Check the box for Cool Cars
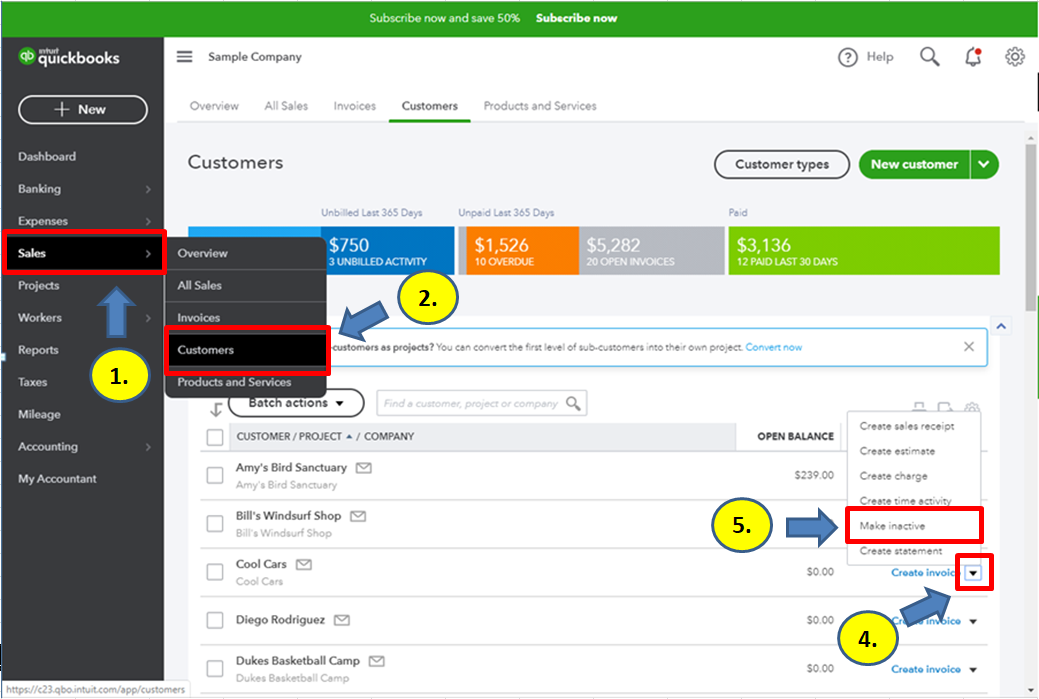This screenshot has height=699, width=1039. pos(215,572)
